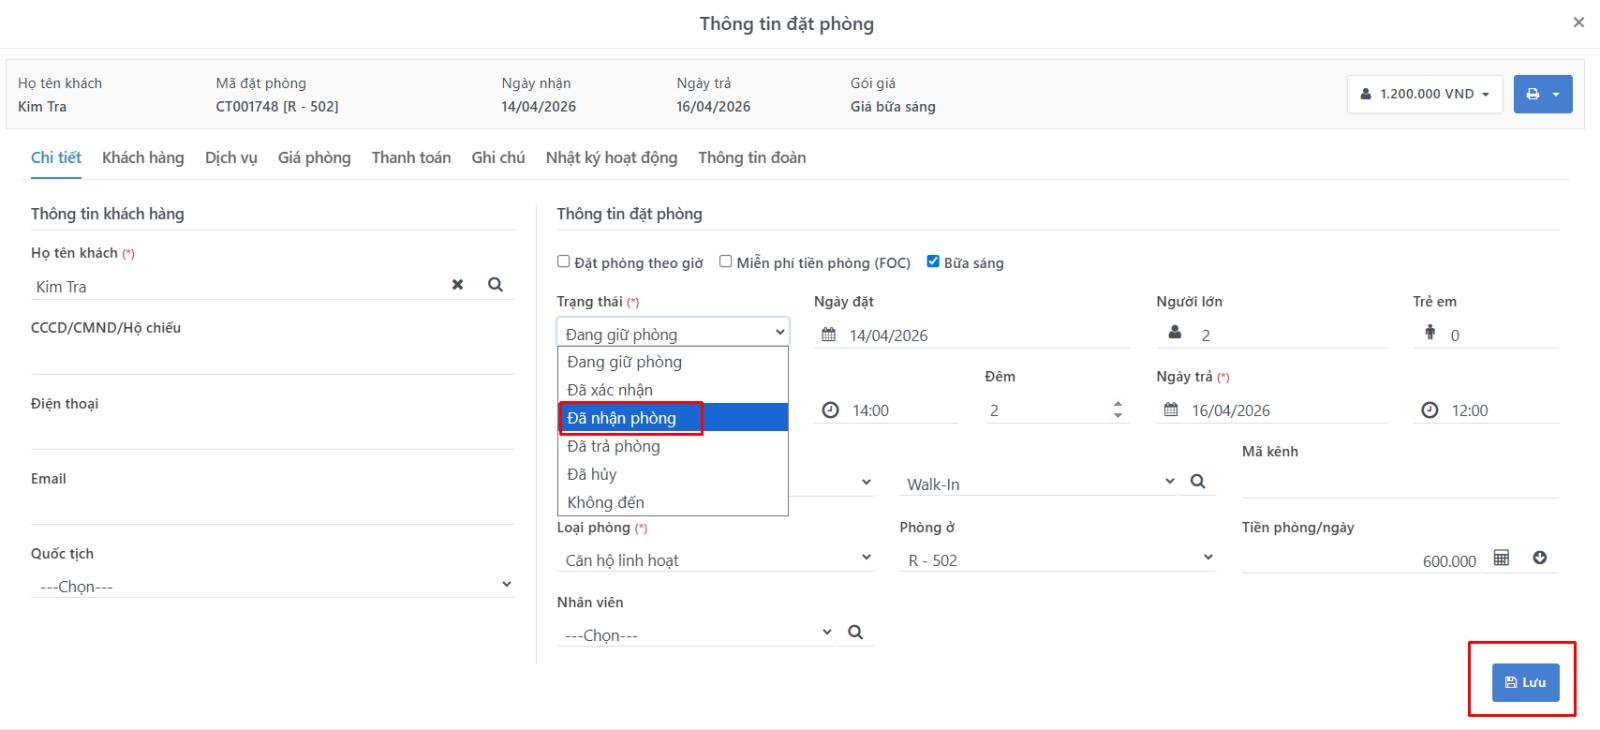The image size is (1600, 730).
Task: Click booking code CT001748 [R - 502]
Action: click(x=277, y=106)
